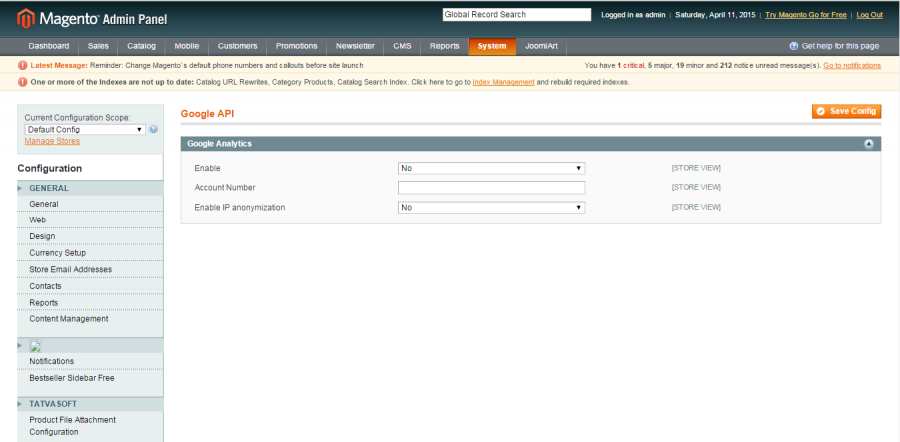Open the Enable dropdown for Google Analytics
The height and width of the screenshot is (442, 900).
pyautogui.click(x=491, y=168)
